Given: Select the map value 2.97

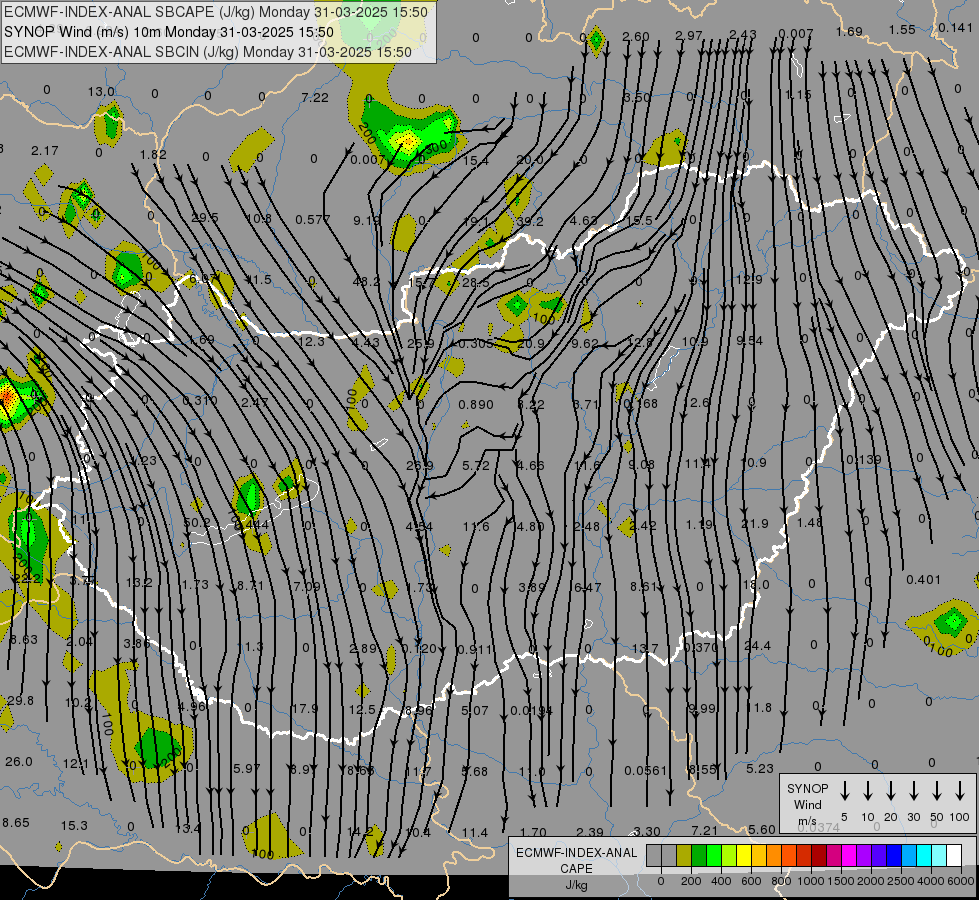Looking at the screenshot, I should [x=689, y=35].
